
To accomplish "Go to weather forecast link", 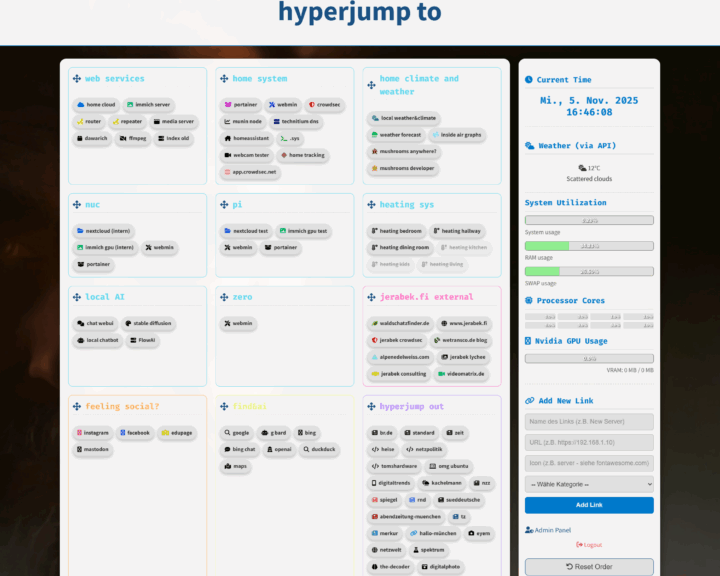I will click(396, 134).
